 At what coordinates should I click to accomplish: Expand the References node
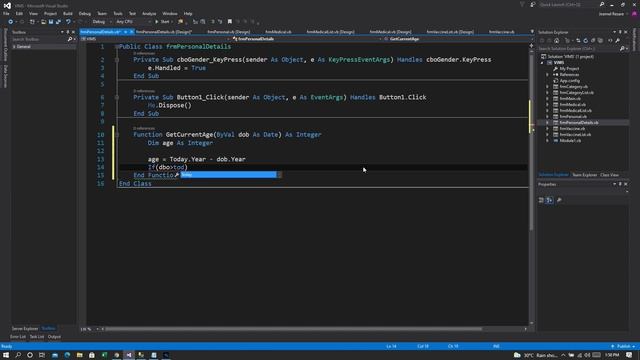click(548, 75)
